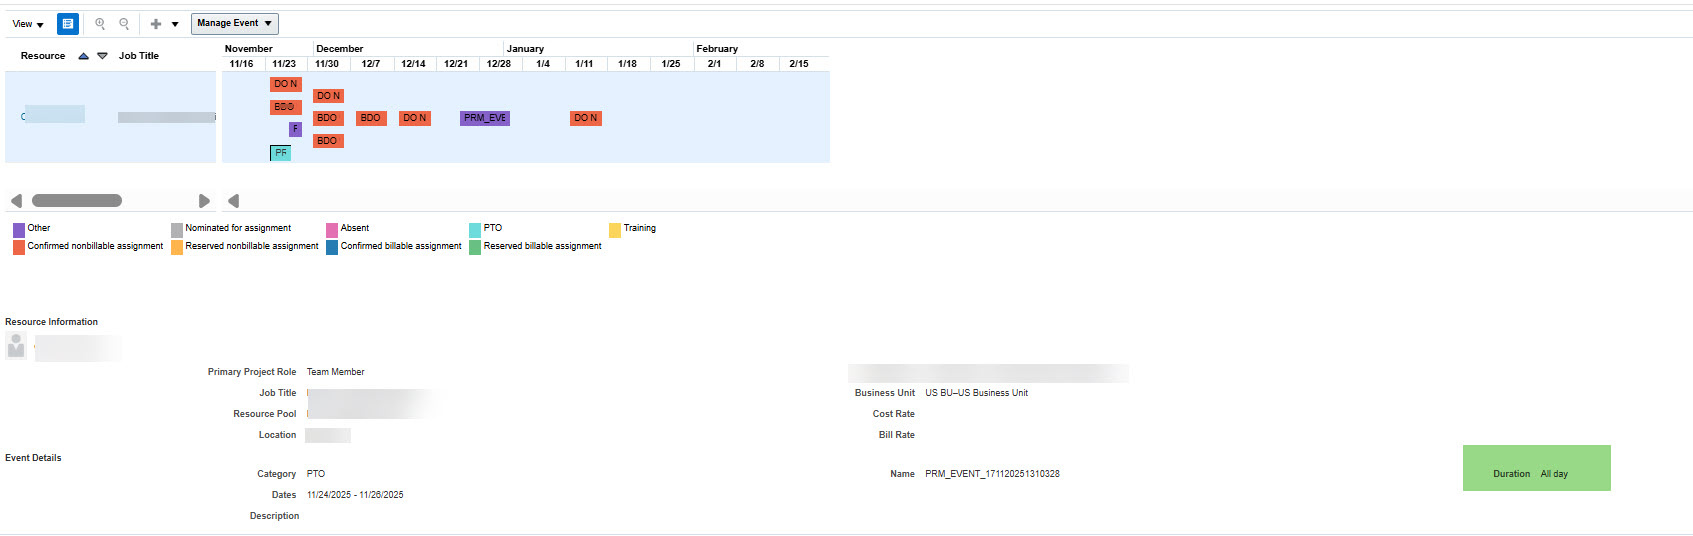Click the February month header

717,48
